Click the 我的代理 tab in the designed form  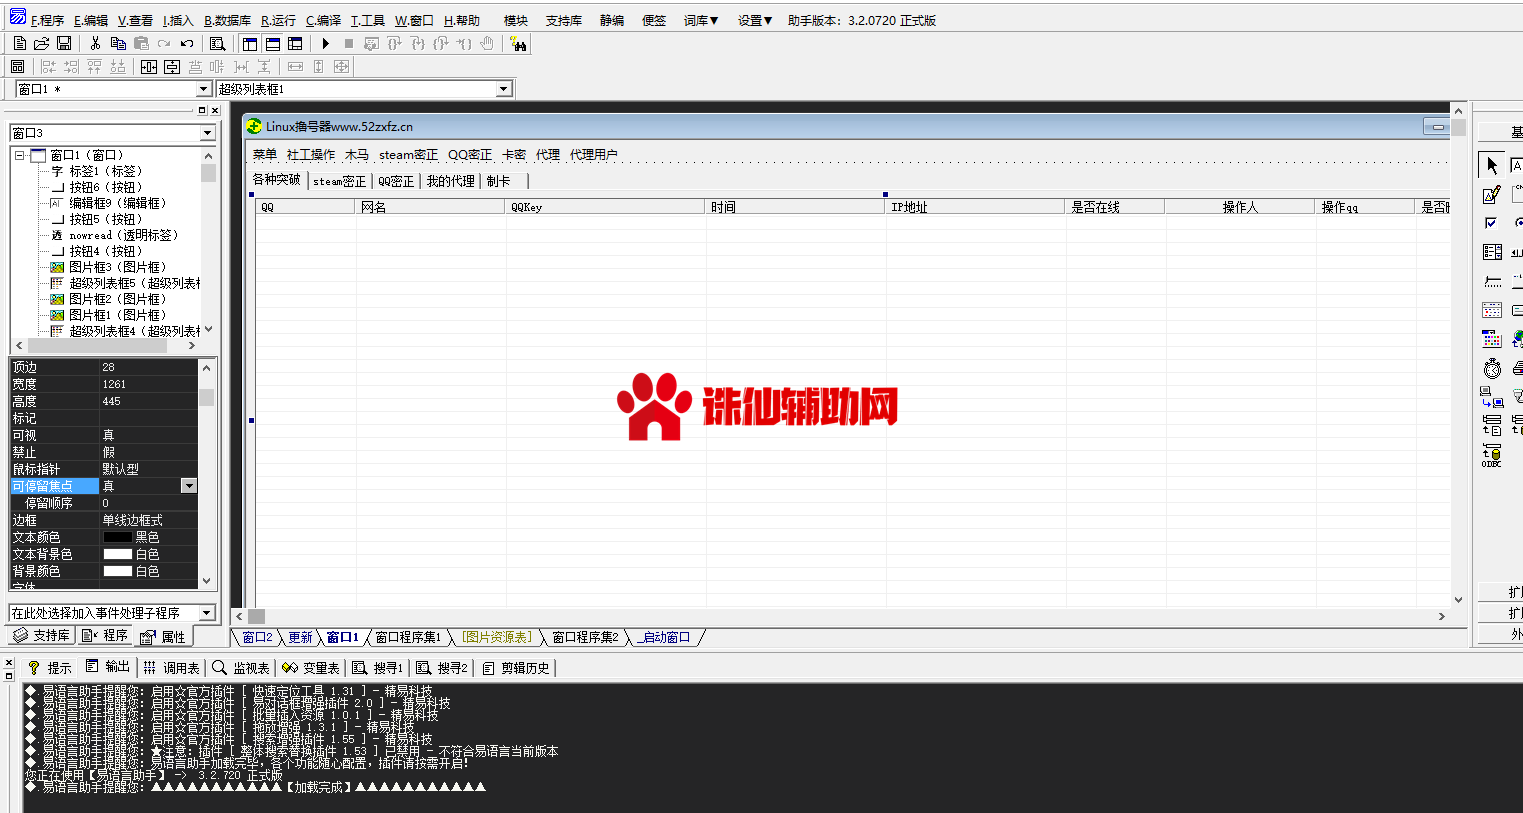(x=450, y=181)
